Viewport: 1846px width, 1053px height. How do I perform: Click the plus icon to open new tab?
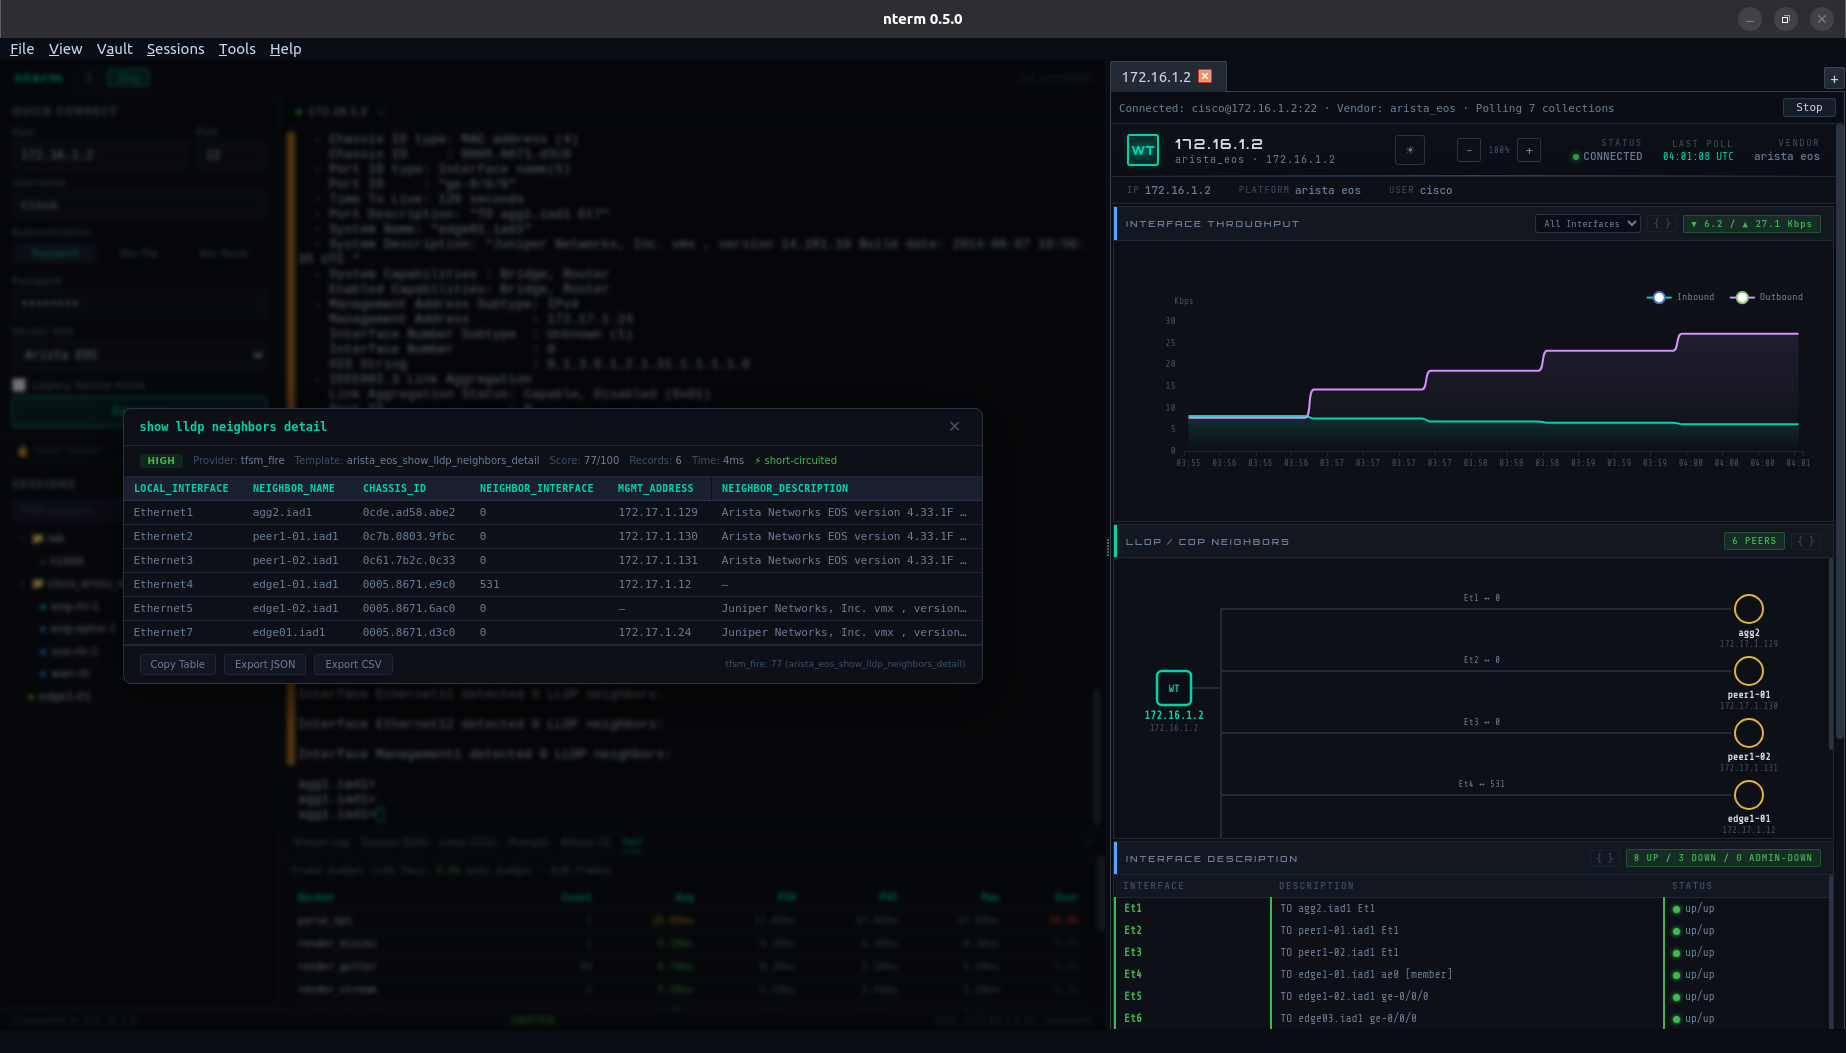pyautogui.click(x=1833, y=78)
